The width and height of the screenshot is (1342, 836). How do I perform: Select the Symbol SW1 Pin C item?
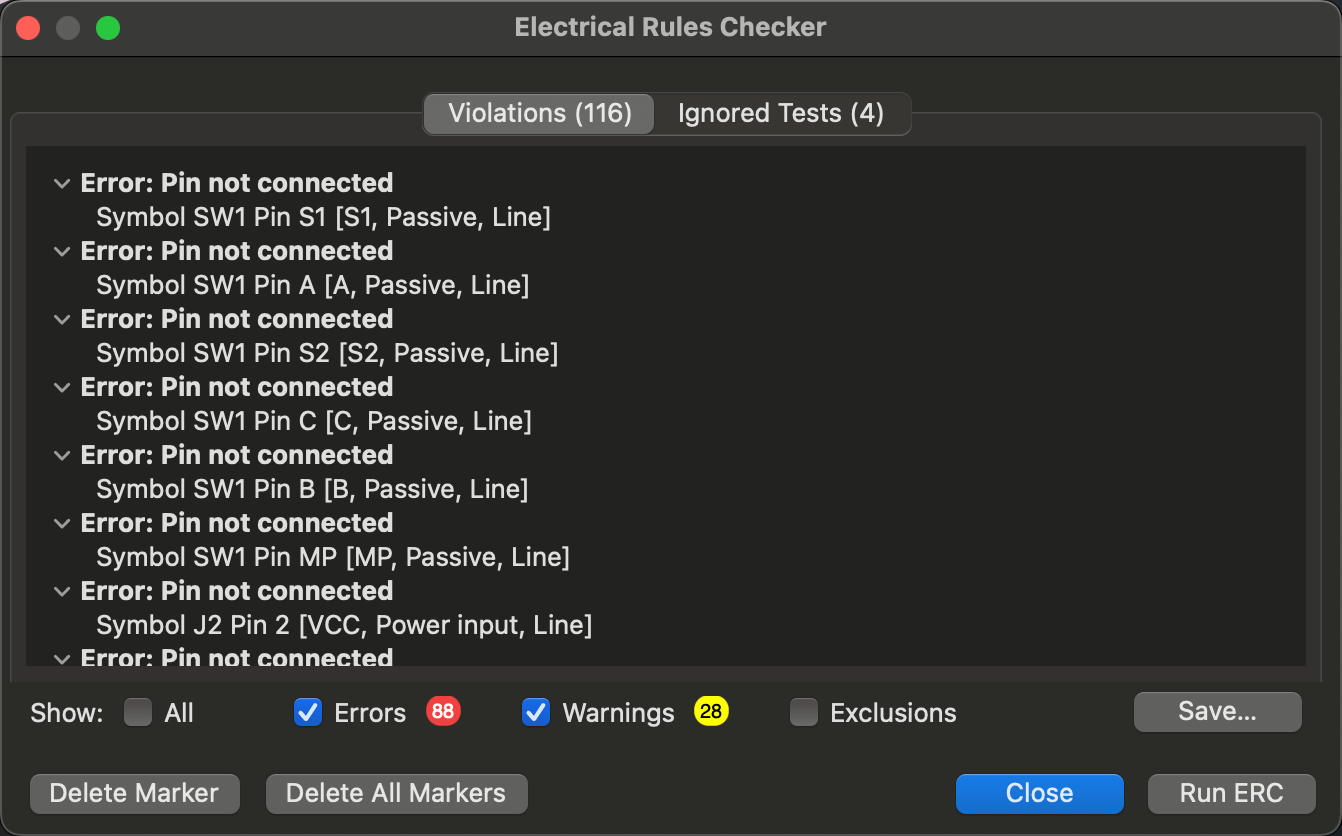(314, 421)
